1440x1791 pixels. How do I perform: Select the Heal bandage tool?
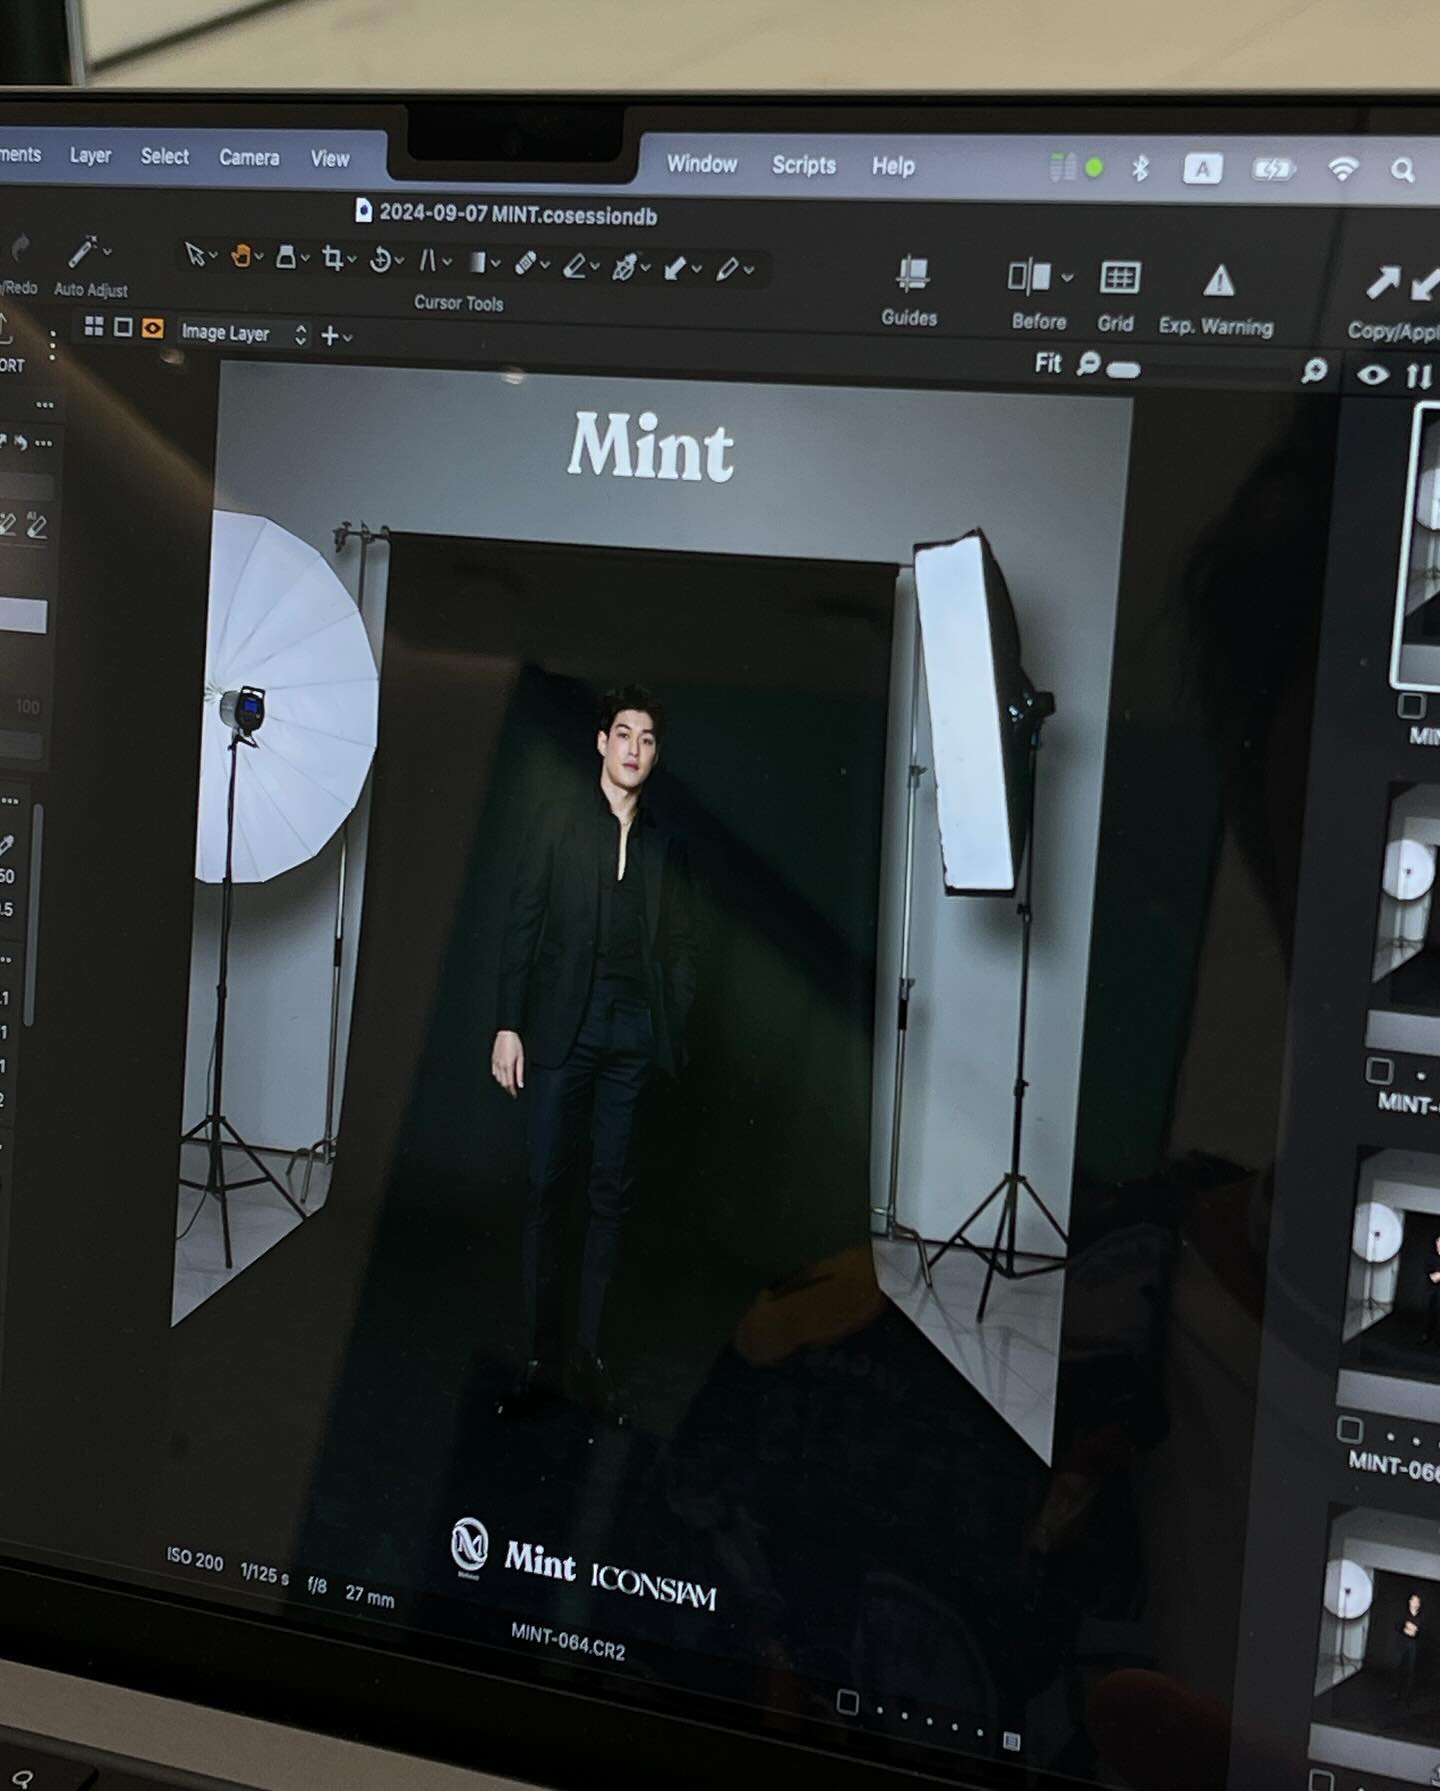pos(525,264)
